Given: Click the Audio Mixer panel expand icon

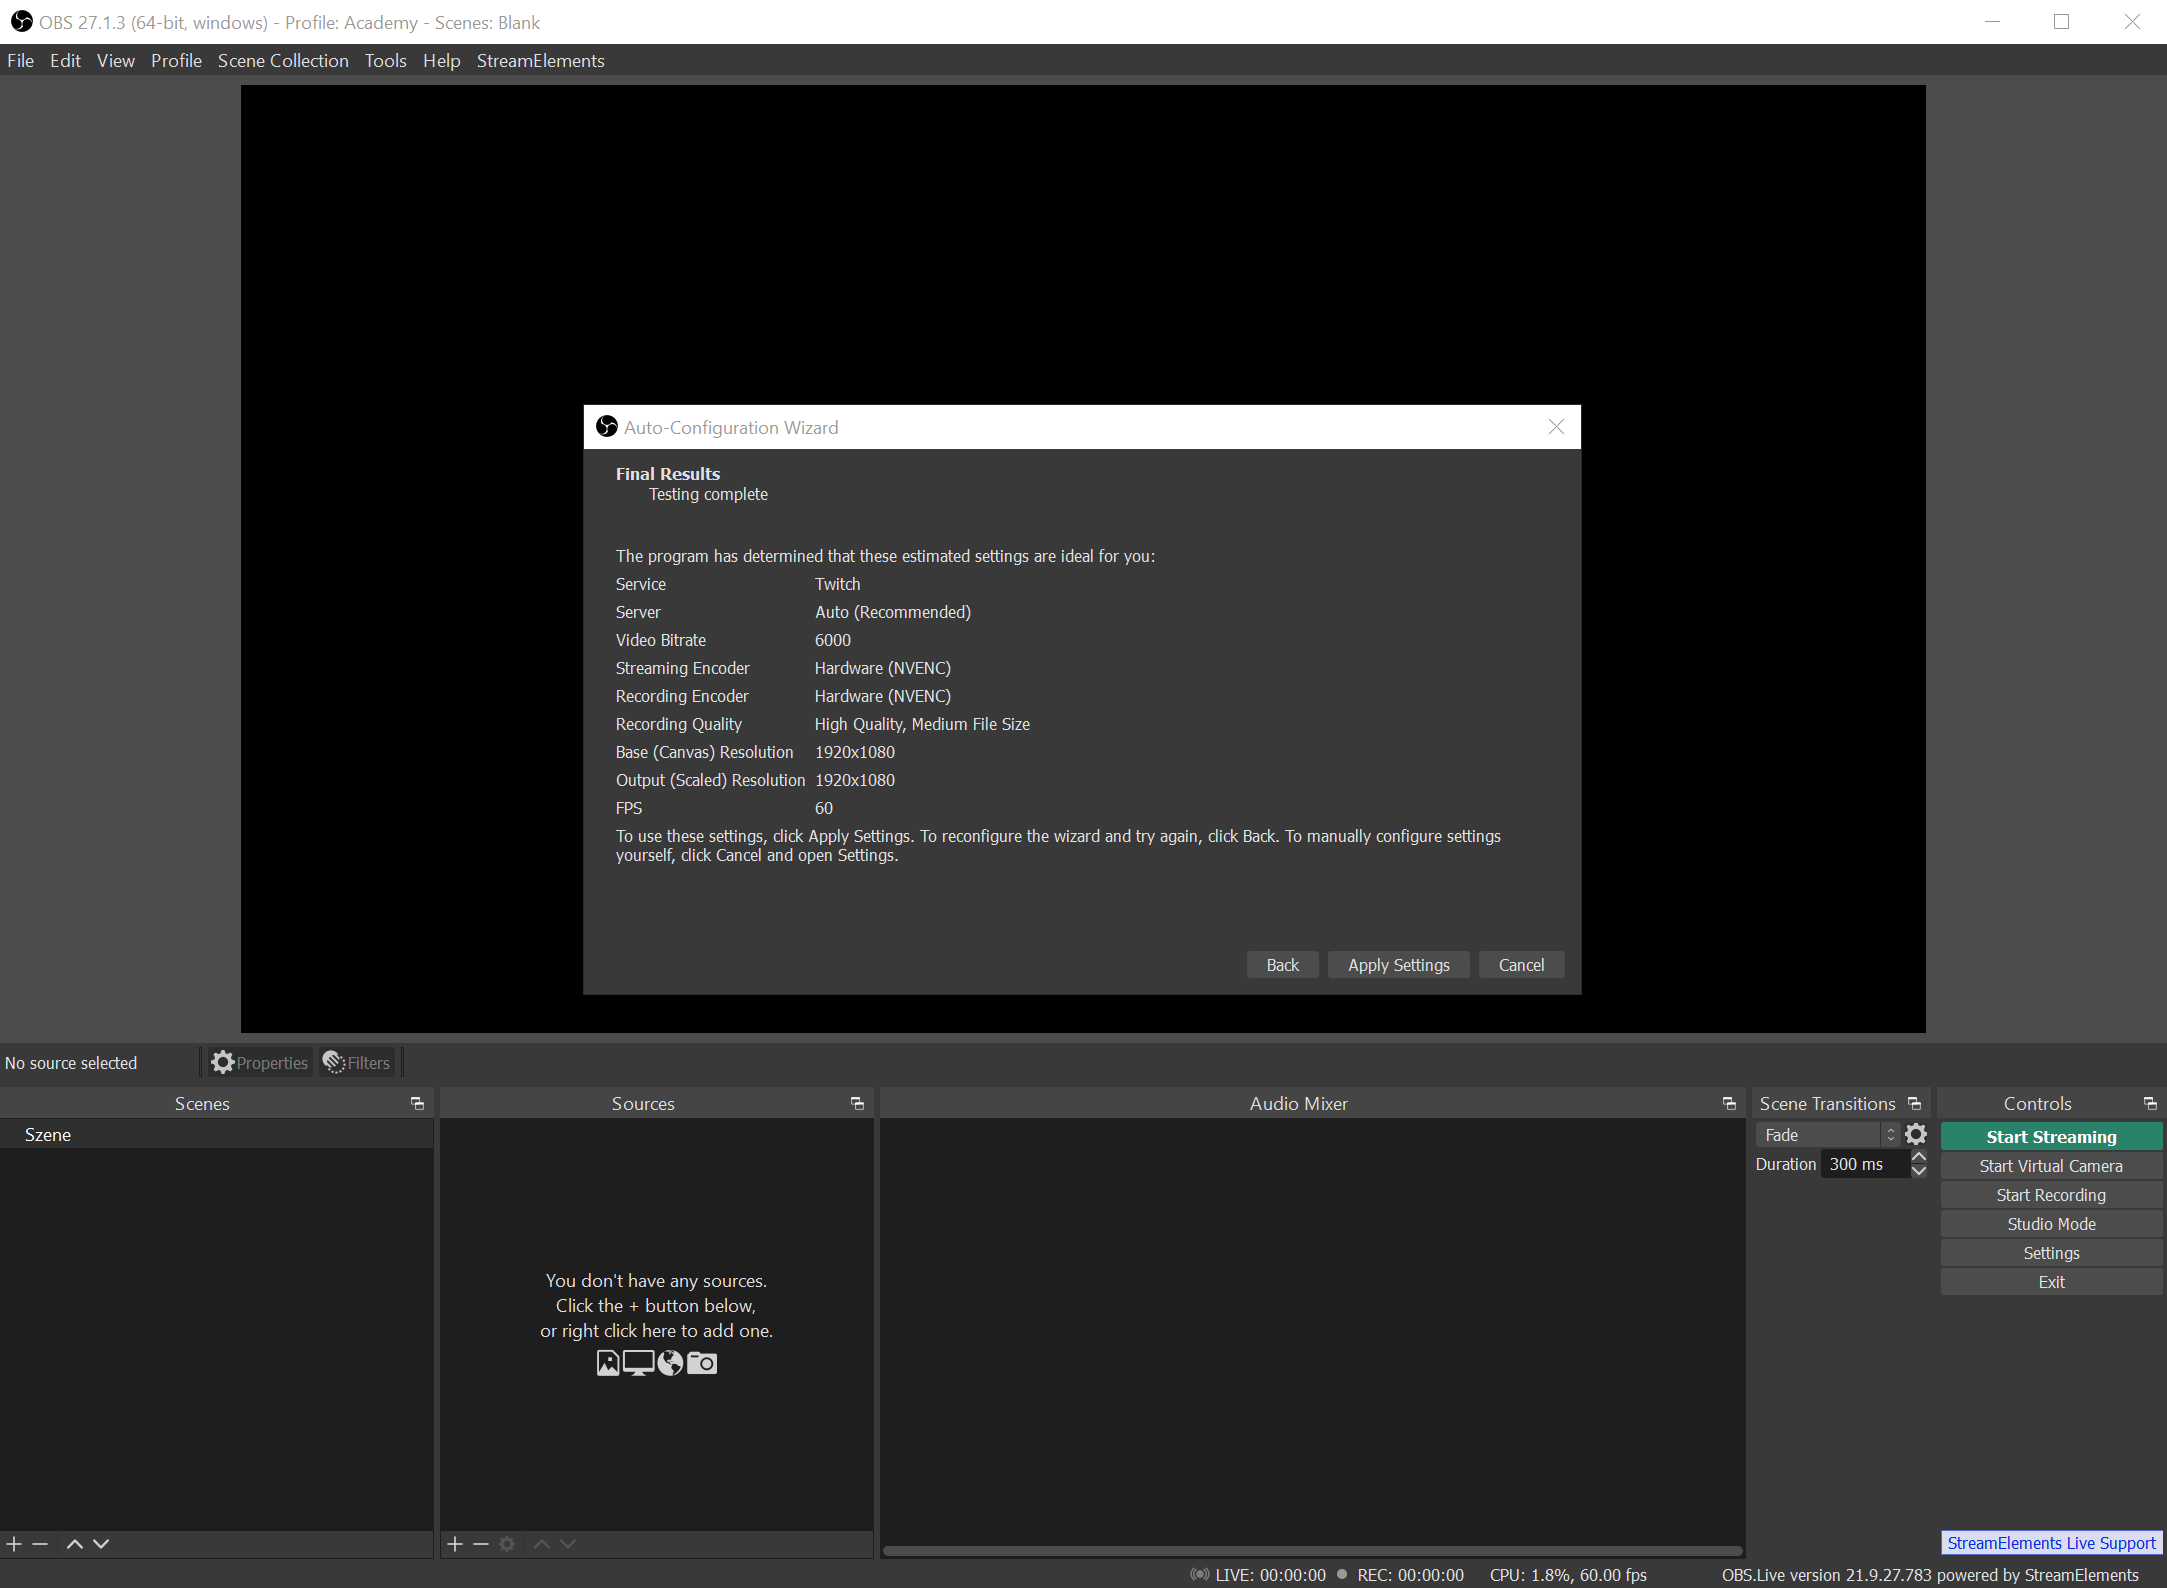Looking at the screenshot, I should [1730, 1104].
